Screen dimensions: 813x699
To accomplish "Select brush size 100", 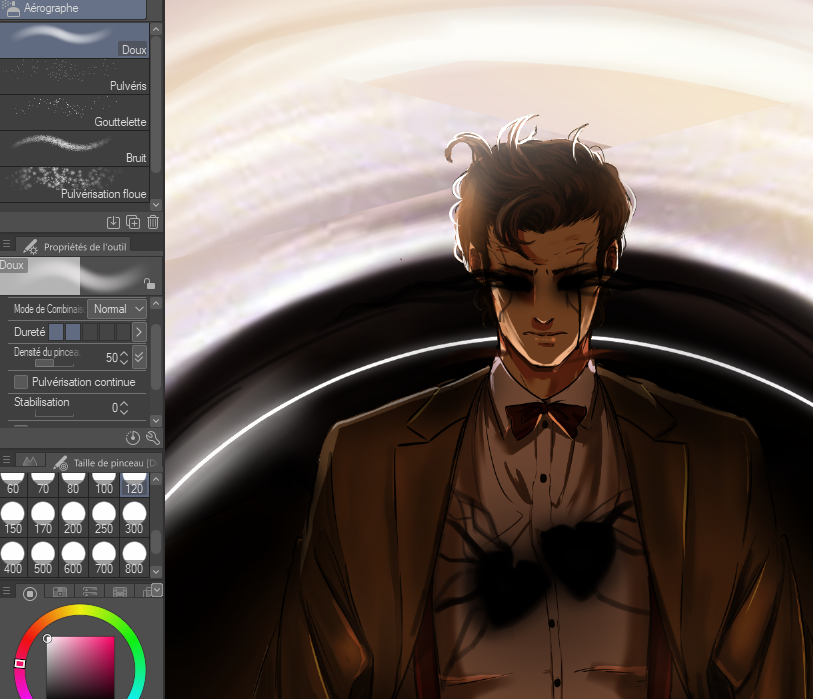I will tap(104, 484).
